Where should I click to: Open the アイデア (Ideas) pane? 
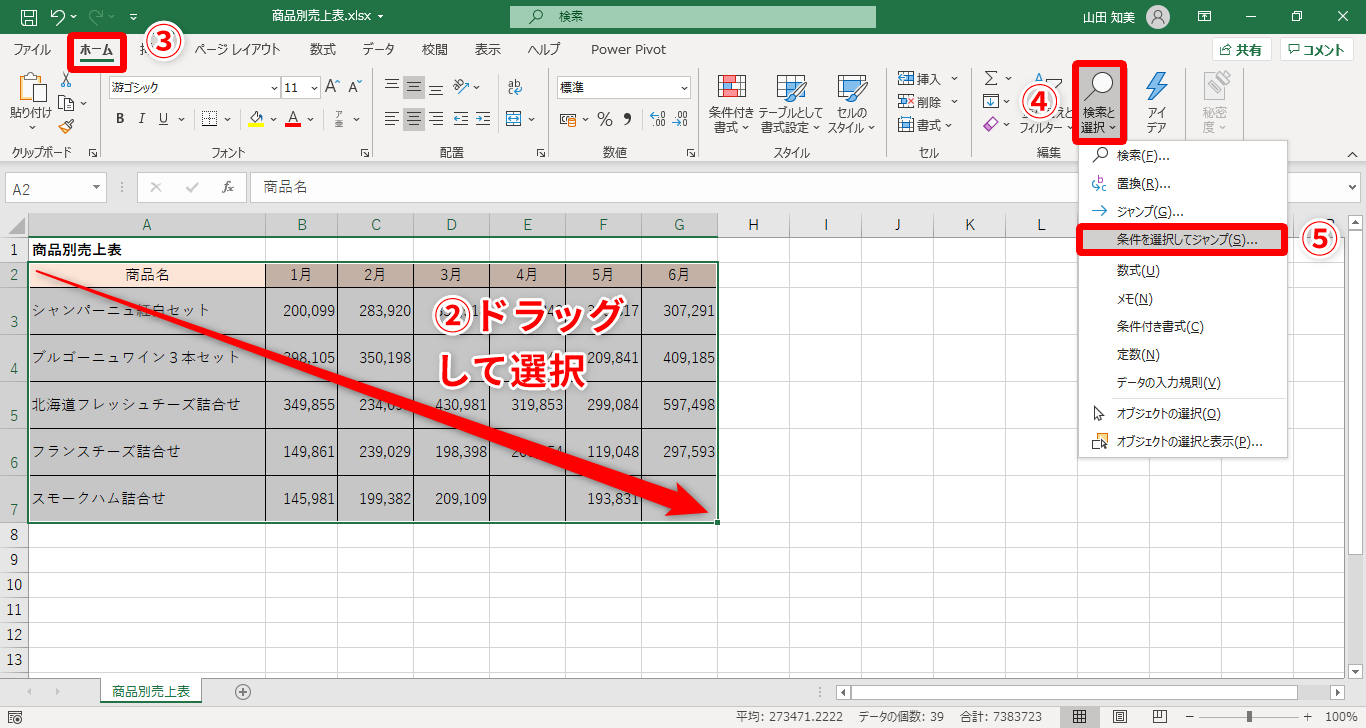pyautogui.click(x=1156, y=103)
